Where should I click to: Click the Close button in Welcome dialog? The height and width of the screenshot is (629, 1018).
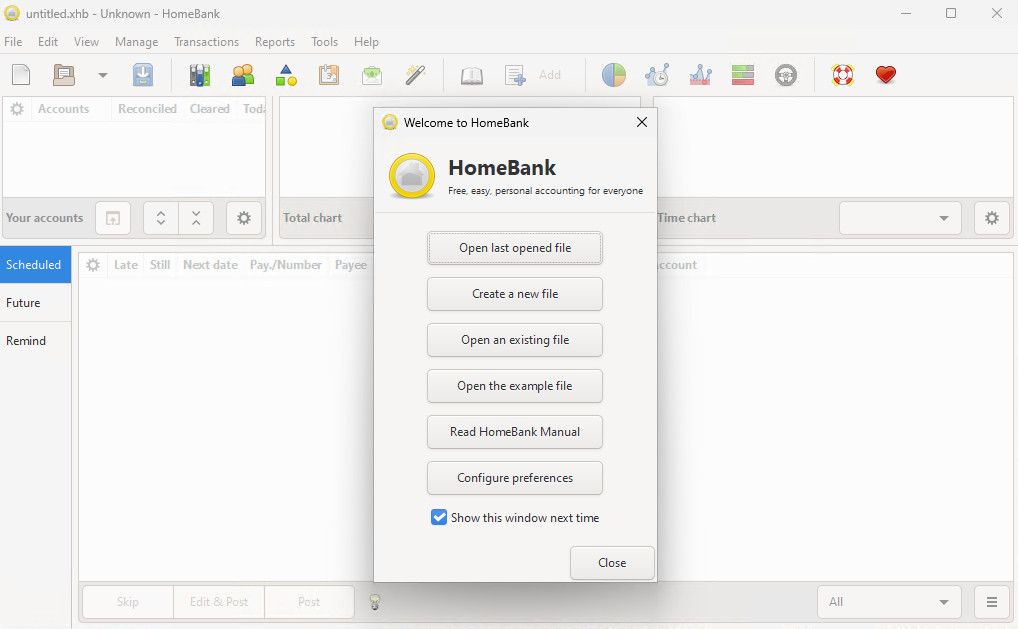(x=612, y=563)
